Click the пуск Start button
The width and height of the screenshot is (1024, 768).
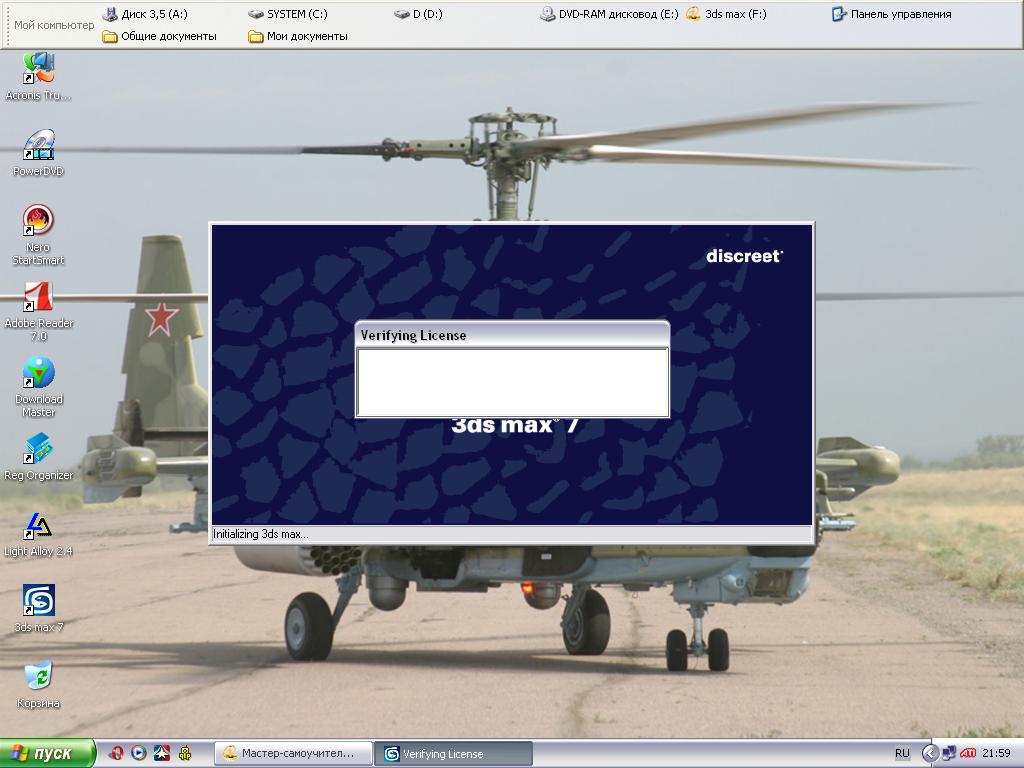pos(48,753)
